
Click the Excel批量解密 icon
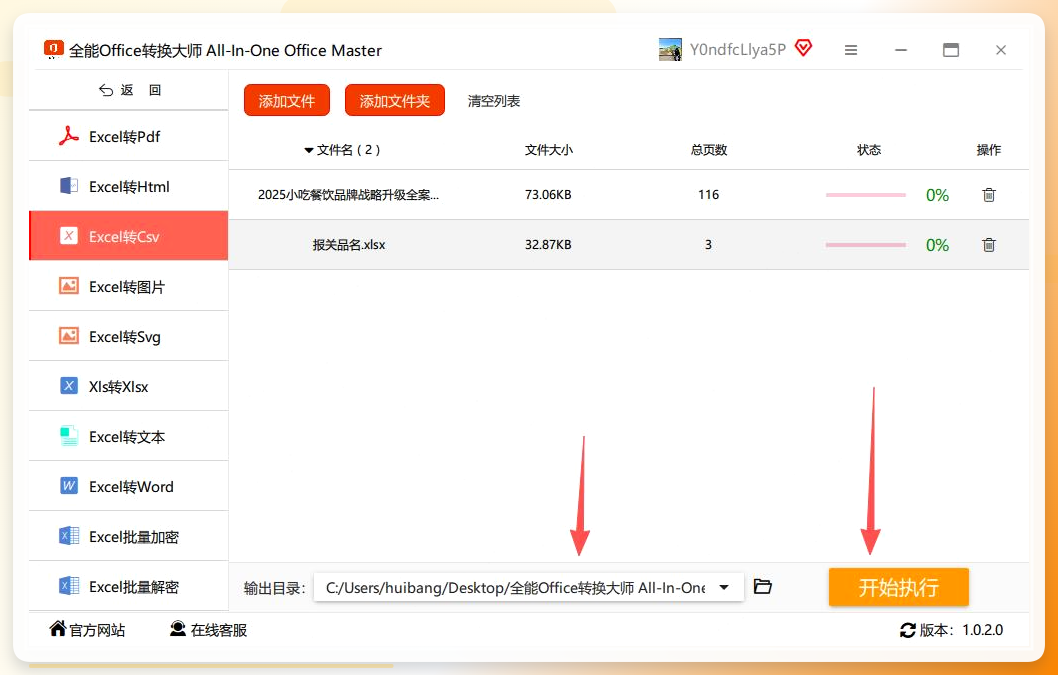coord(69,585)
